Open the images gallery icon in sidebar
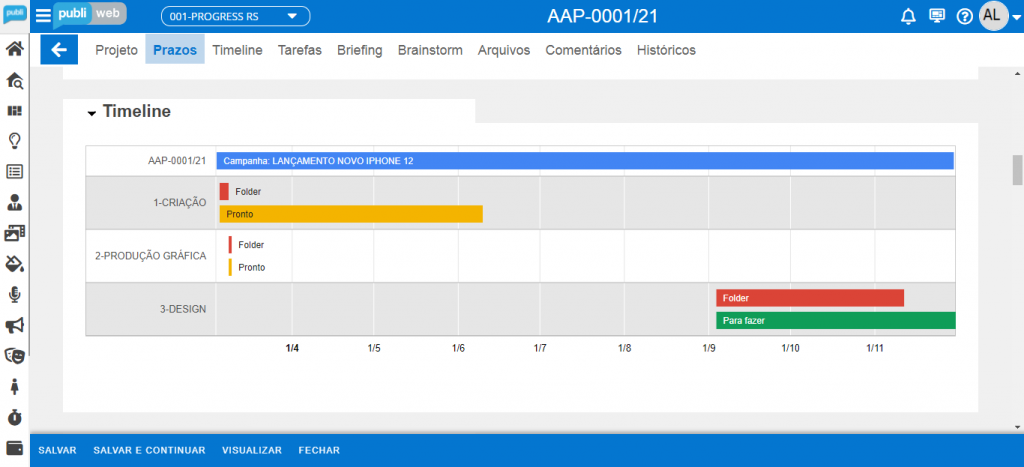The image size is (1024, 467). coord(14,233)
